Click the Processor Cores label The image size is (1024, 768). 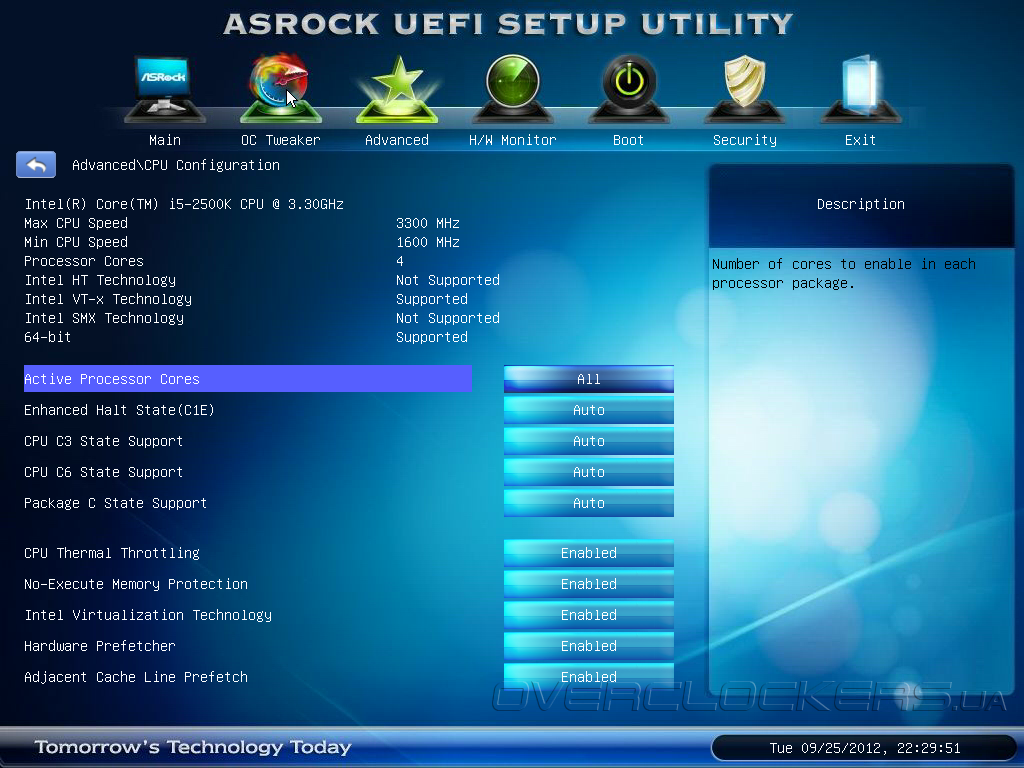(84, 261)
